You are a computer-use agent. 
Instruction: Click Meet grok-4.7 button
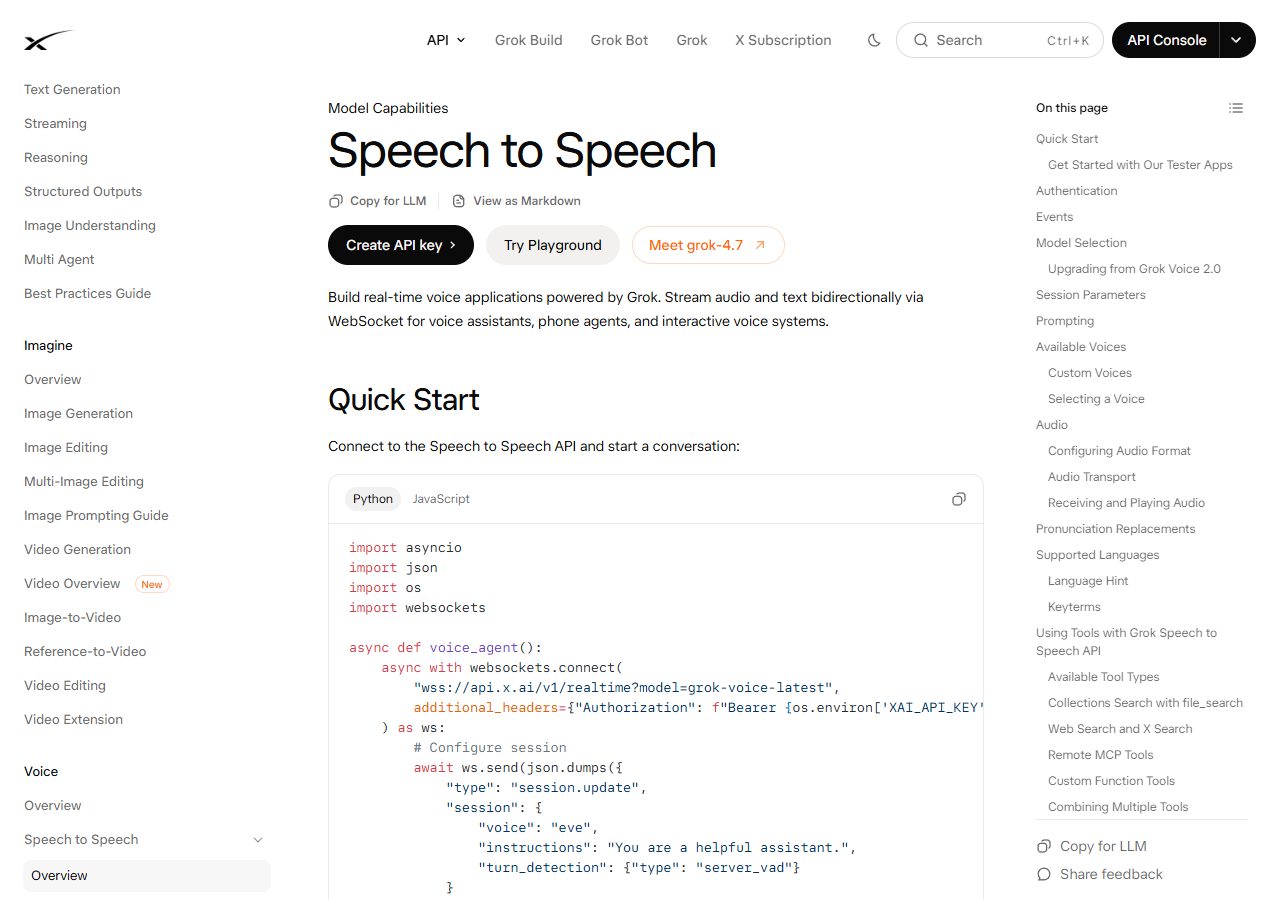click(708, 245)
